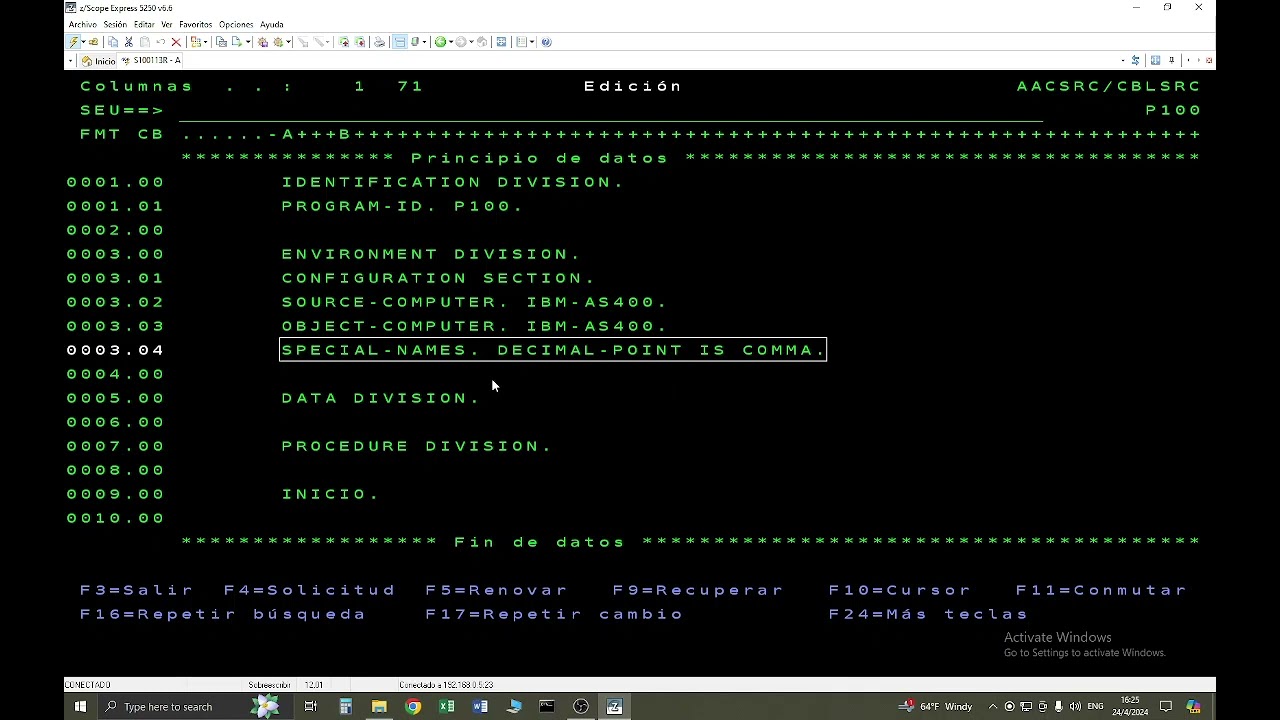
Task: Click the F4=Solicitud function key
Action: click(x=310, y=590)
